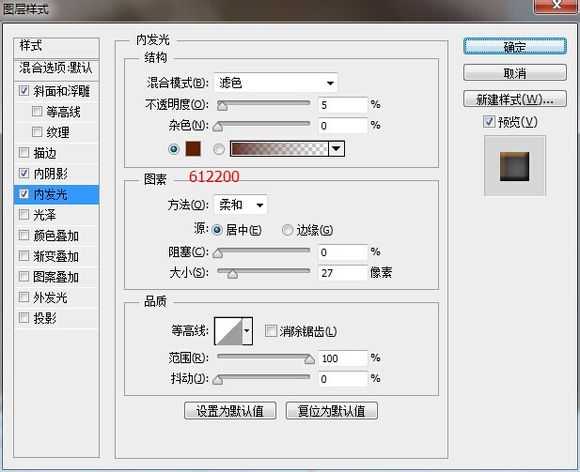This screenshot has height=472, width=580.
Task: Open the 等高线 contour picker arrow
Action: [x=247, y=331]
